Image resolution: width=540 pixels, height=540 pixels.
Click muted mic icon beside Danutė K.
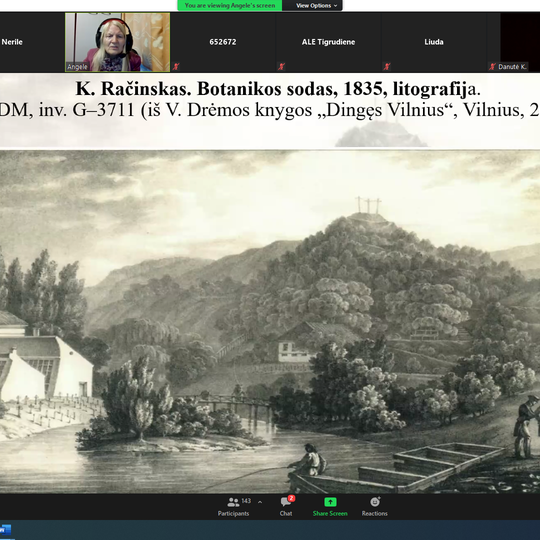492,66
